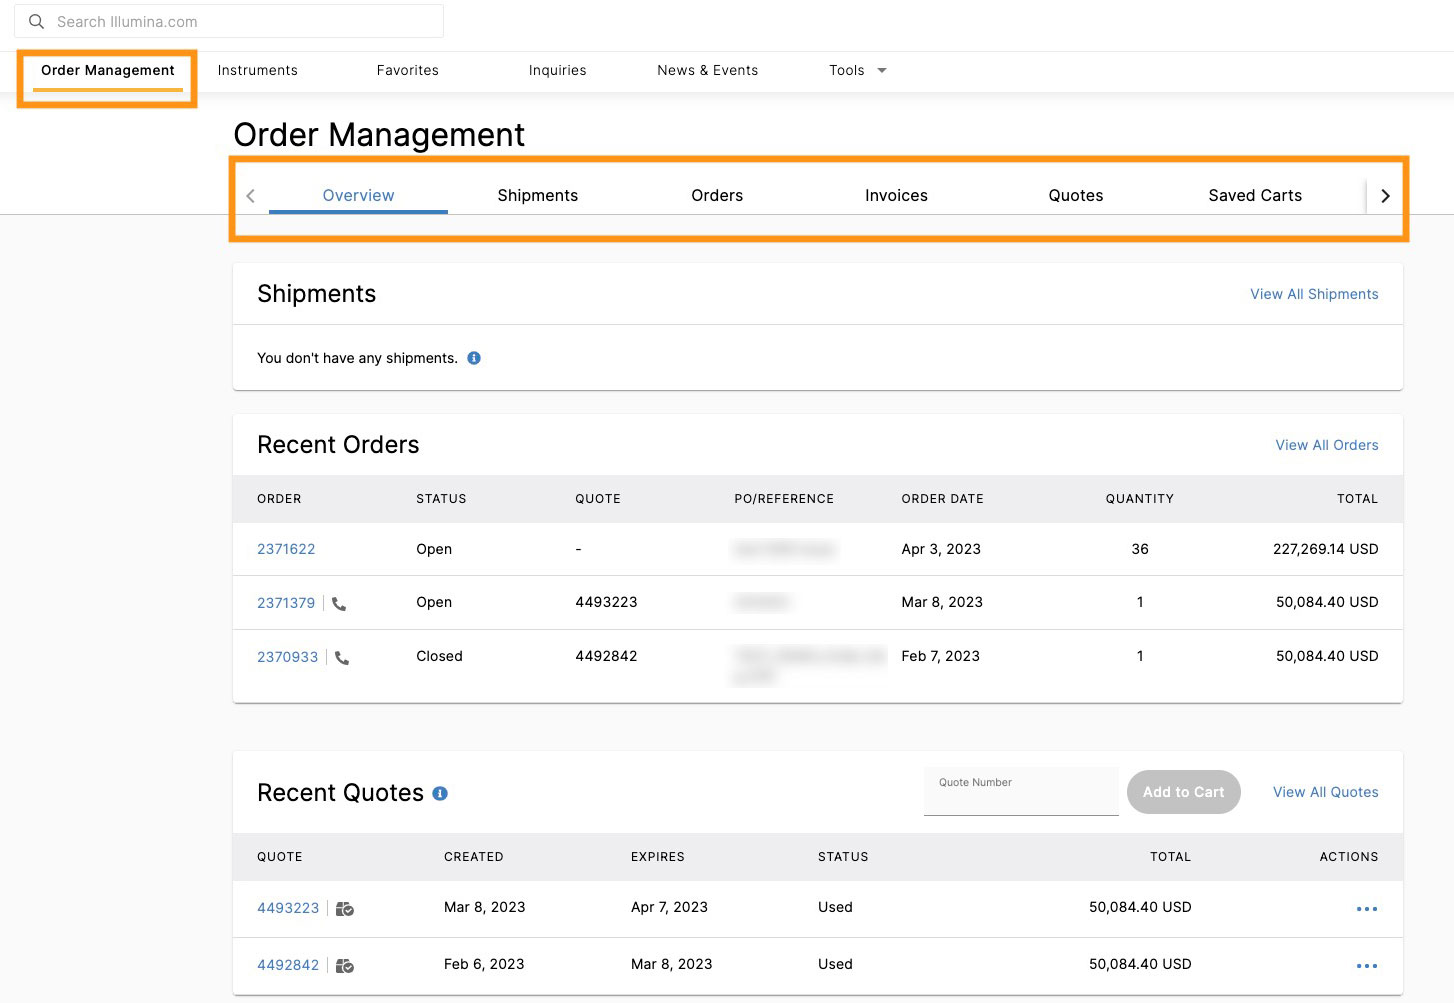Click calendar icon beside quote 4493223
The width and height of the screenshot is (1454, 1003).
coord(345,909)
